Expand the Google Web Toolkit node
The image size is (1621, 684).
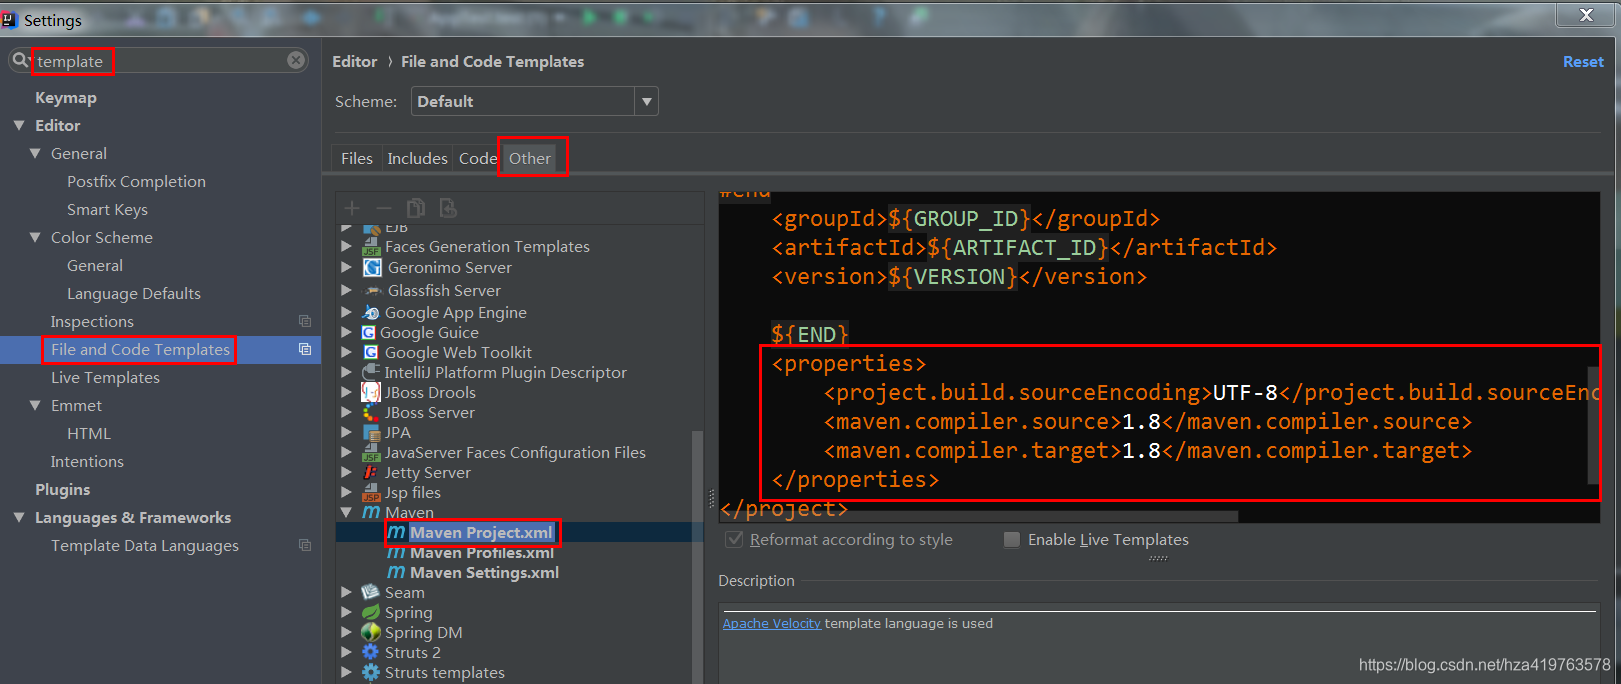pyautogui.click(x=347, y=353)
